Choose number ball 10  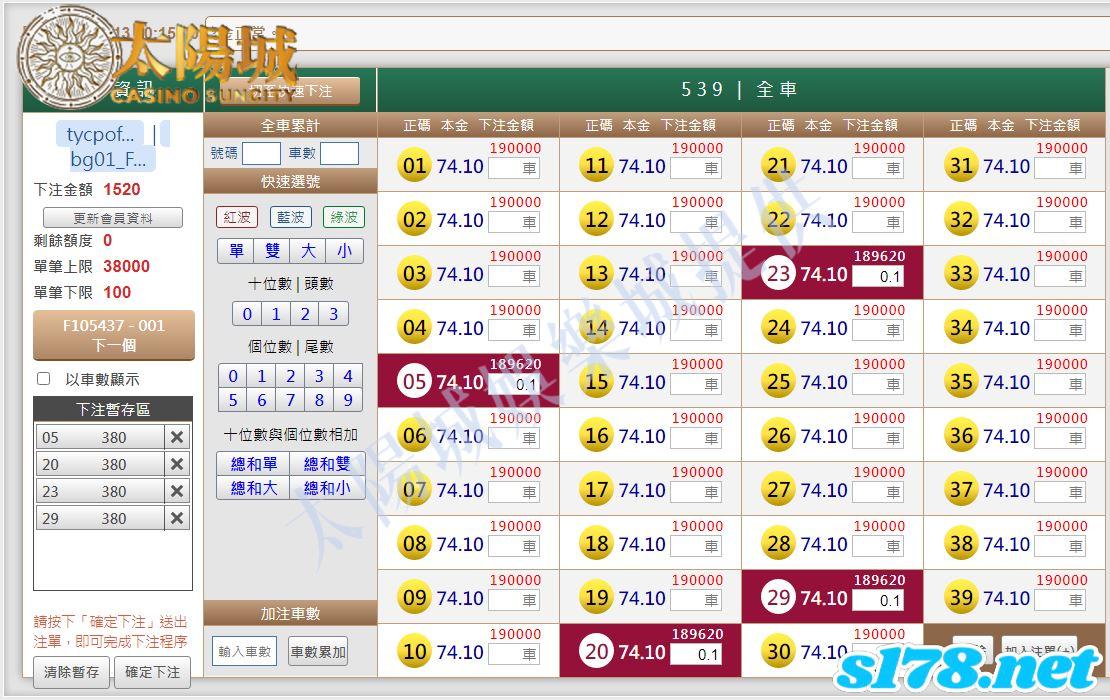pyautogui.click(x=414, y=651)
